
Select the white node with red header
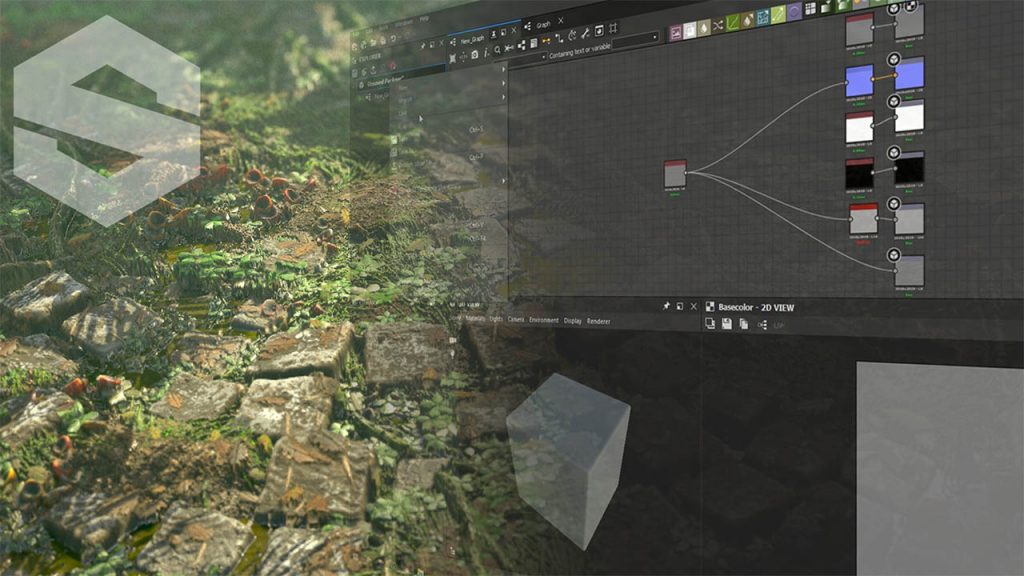(859, 127)
